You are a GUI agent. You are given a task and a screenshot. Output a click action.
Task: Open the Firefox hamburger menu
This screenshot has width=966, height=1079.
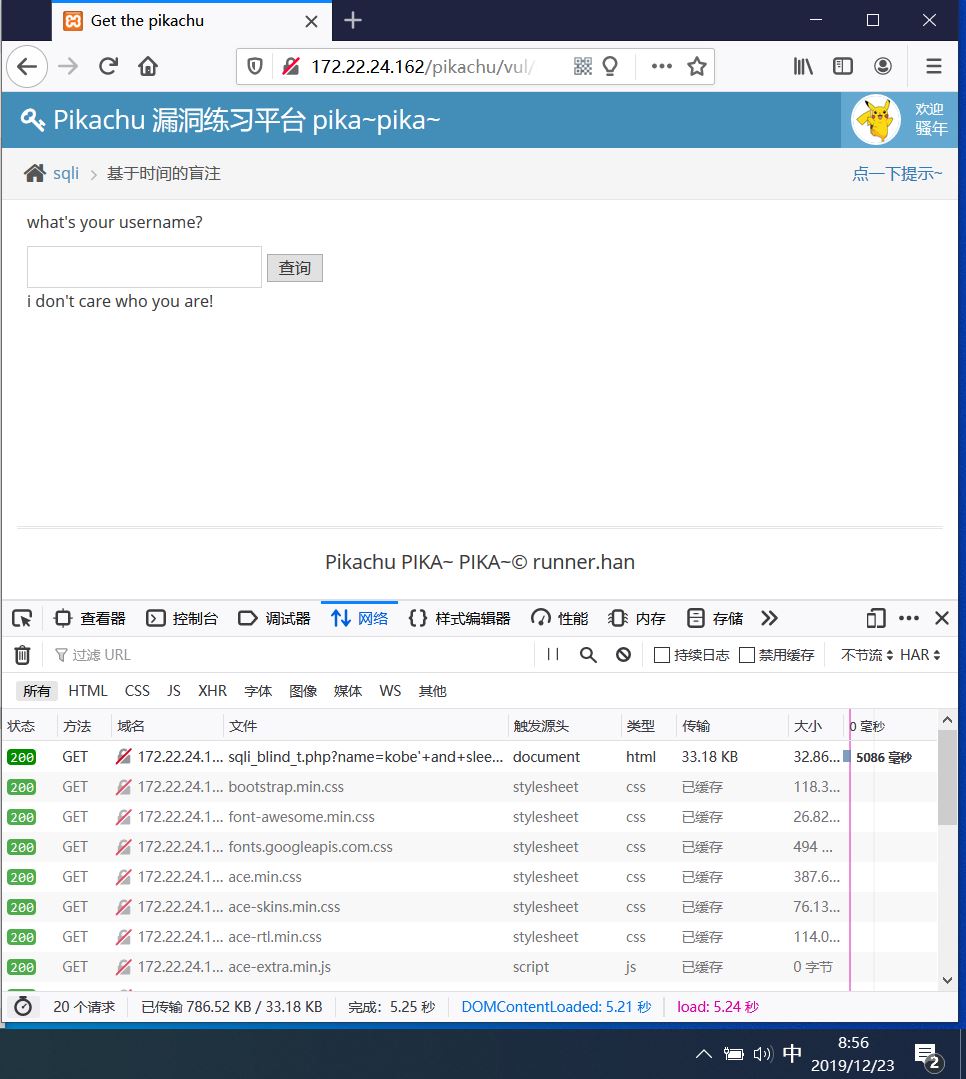[x=934, y=66]
